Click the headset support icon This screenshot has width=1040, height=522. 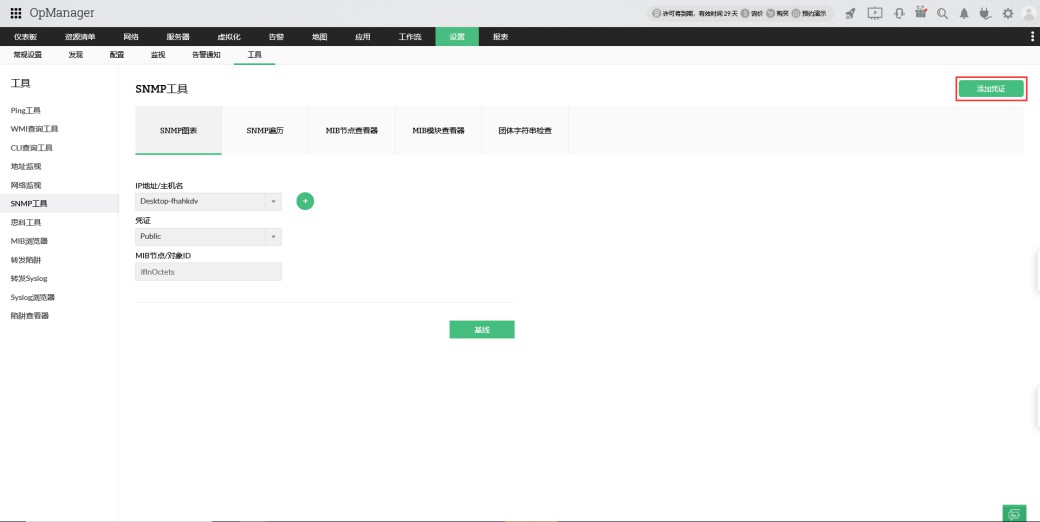click(899, 13)
